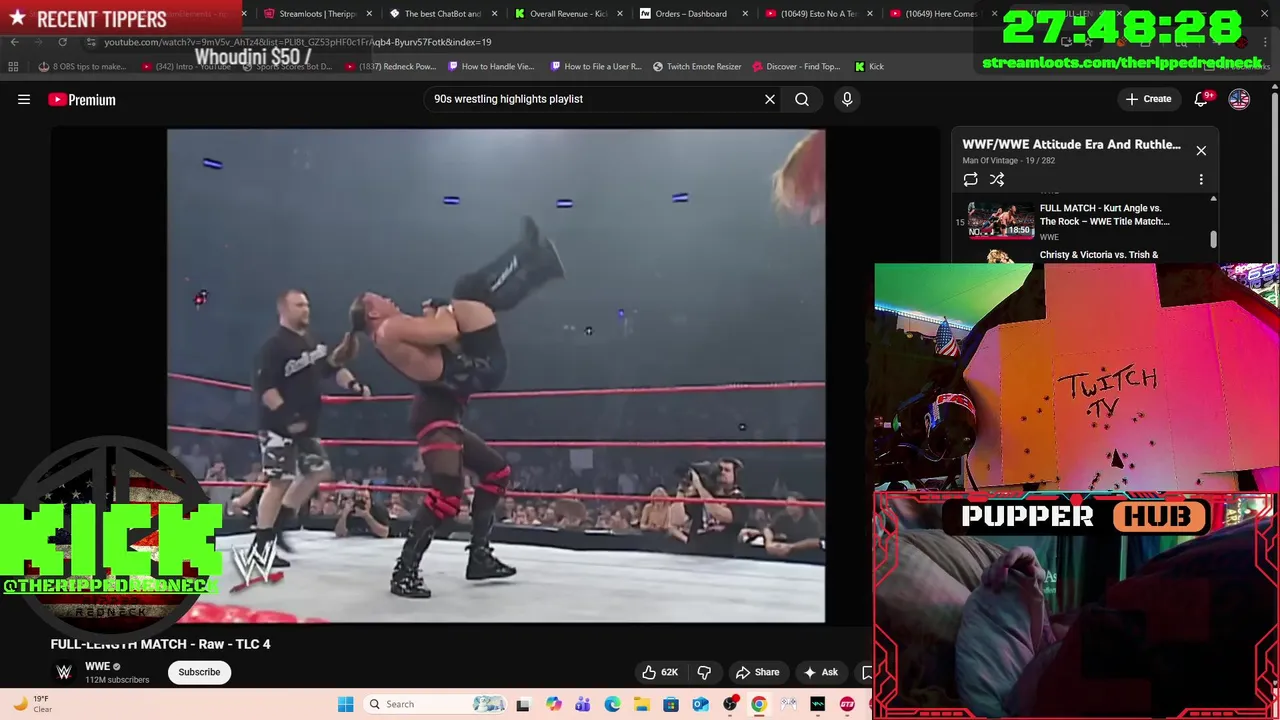
Task: Close the Streamloots tab
Action: click(369, 14)
